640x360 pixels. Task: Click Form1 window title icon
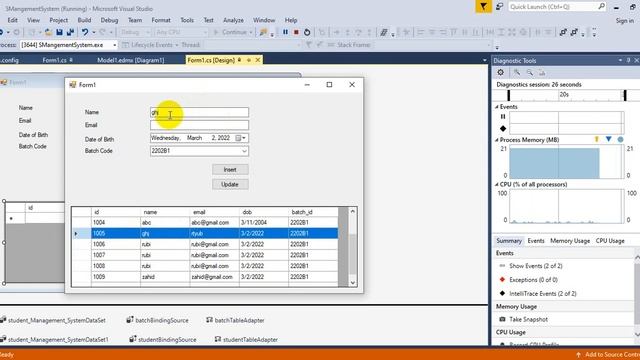73,84
